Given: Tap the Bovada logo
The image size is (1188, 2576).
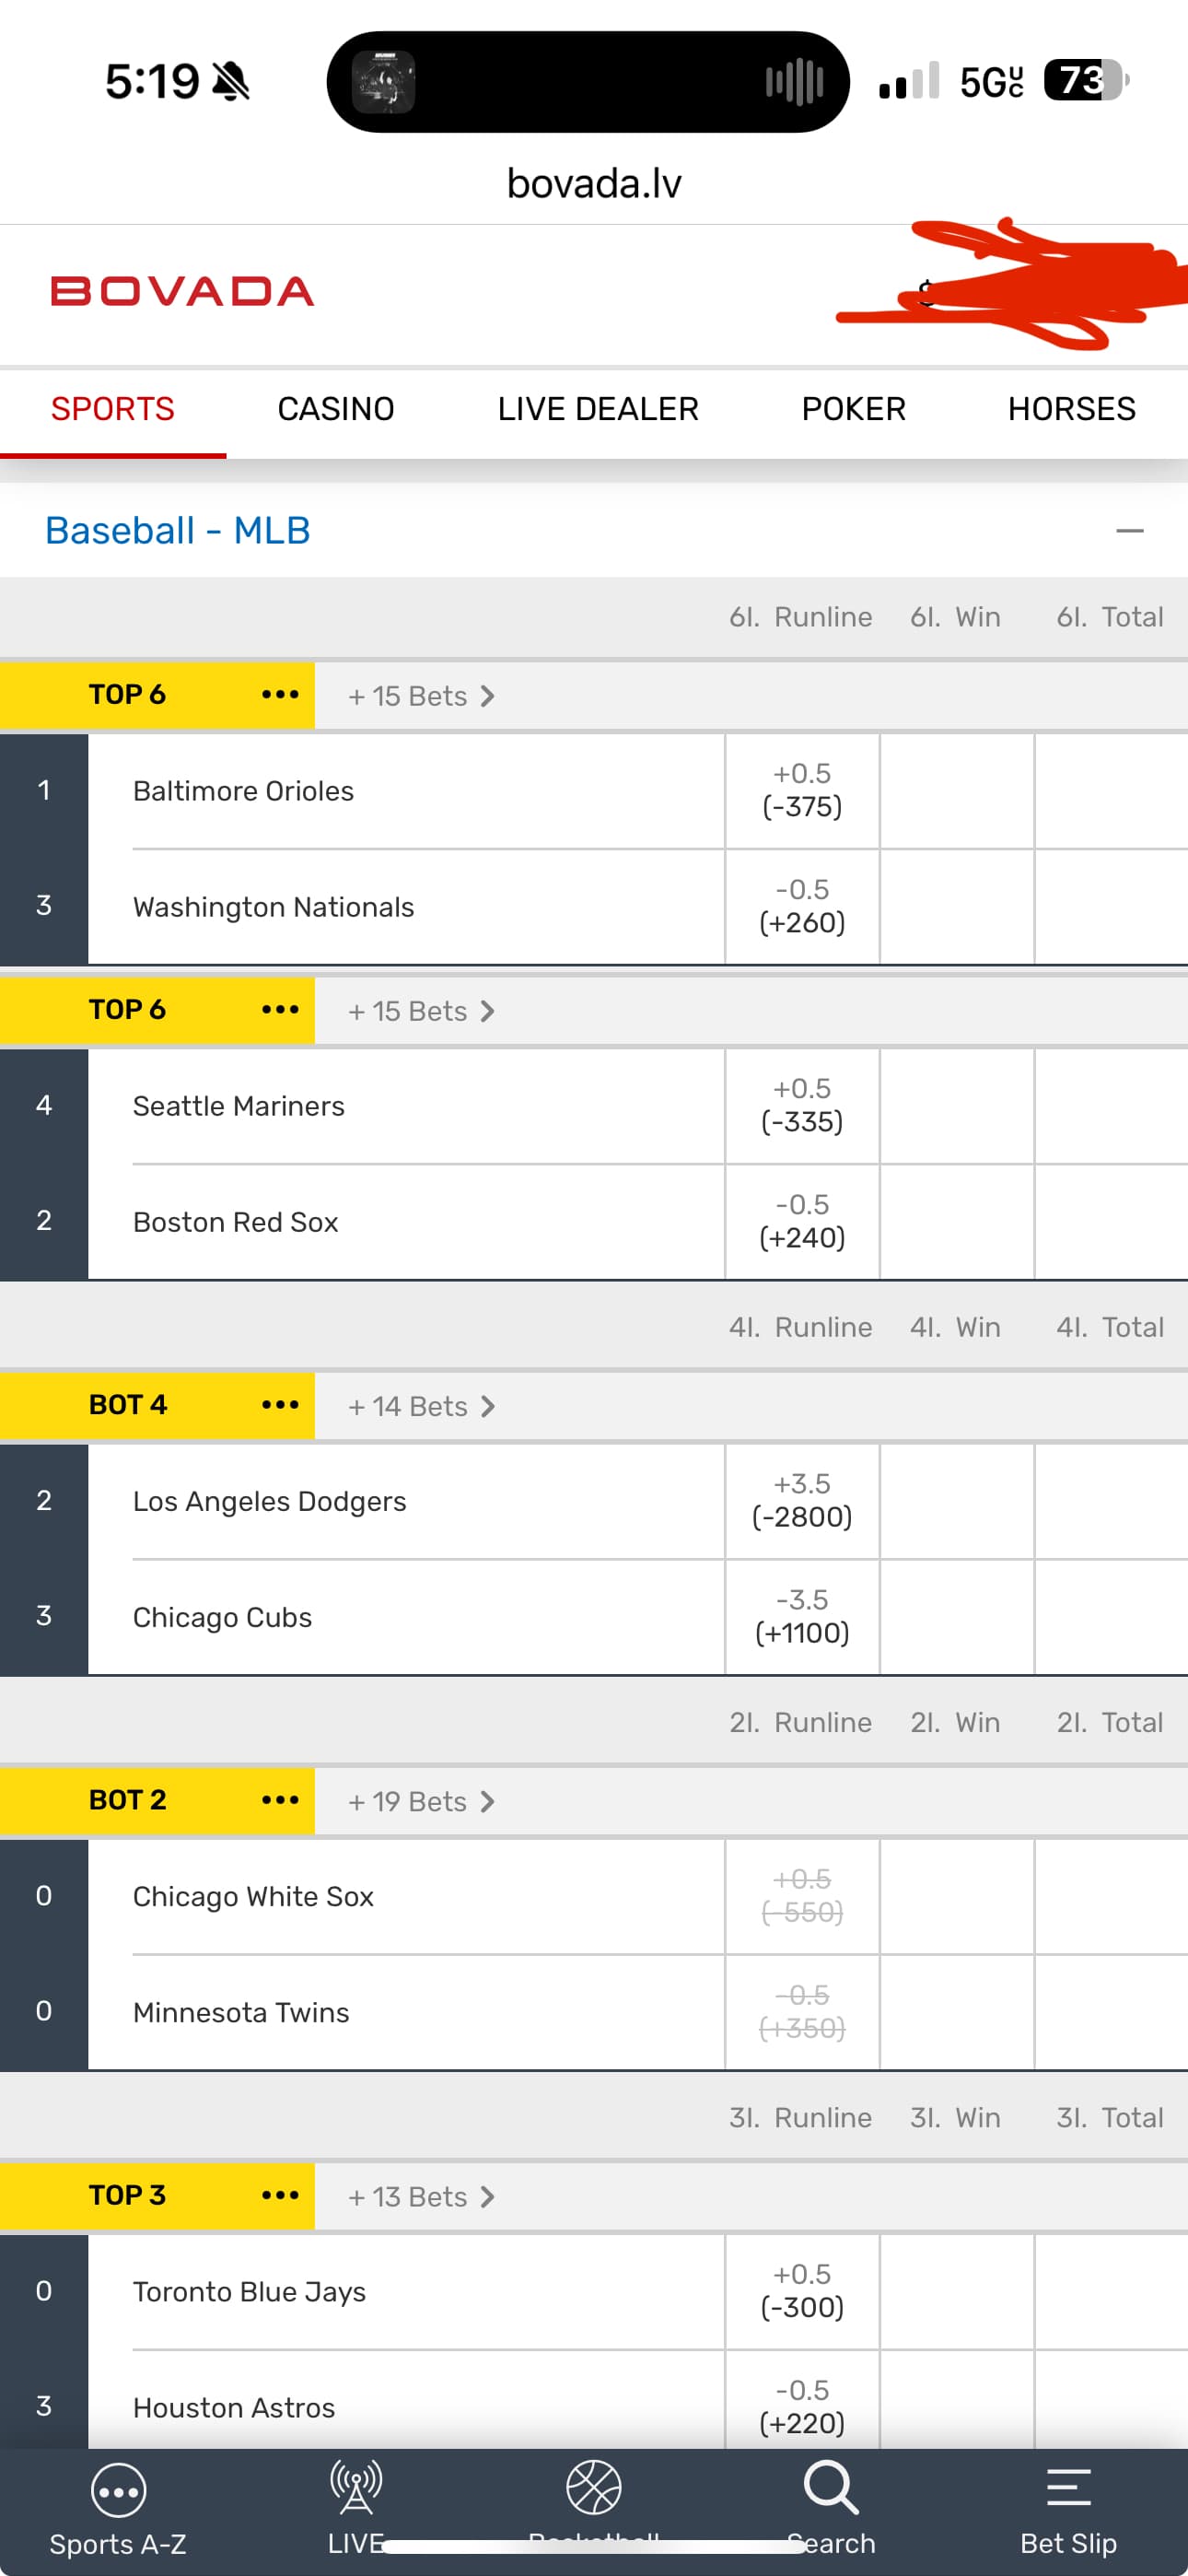Looking at the screenshot, I should coord(183,292).
